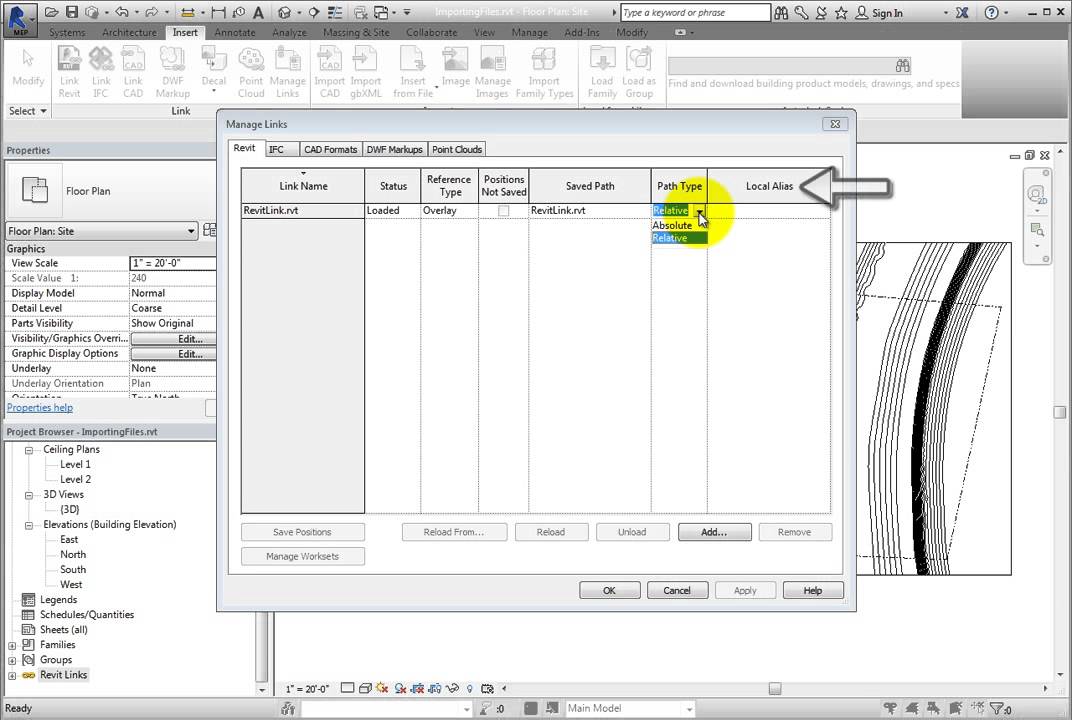Click the keyword search input field
1072x720 pixels.
point(695,12)
